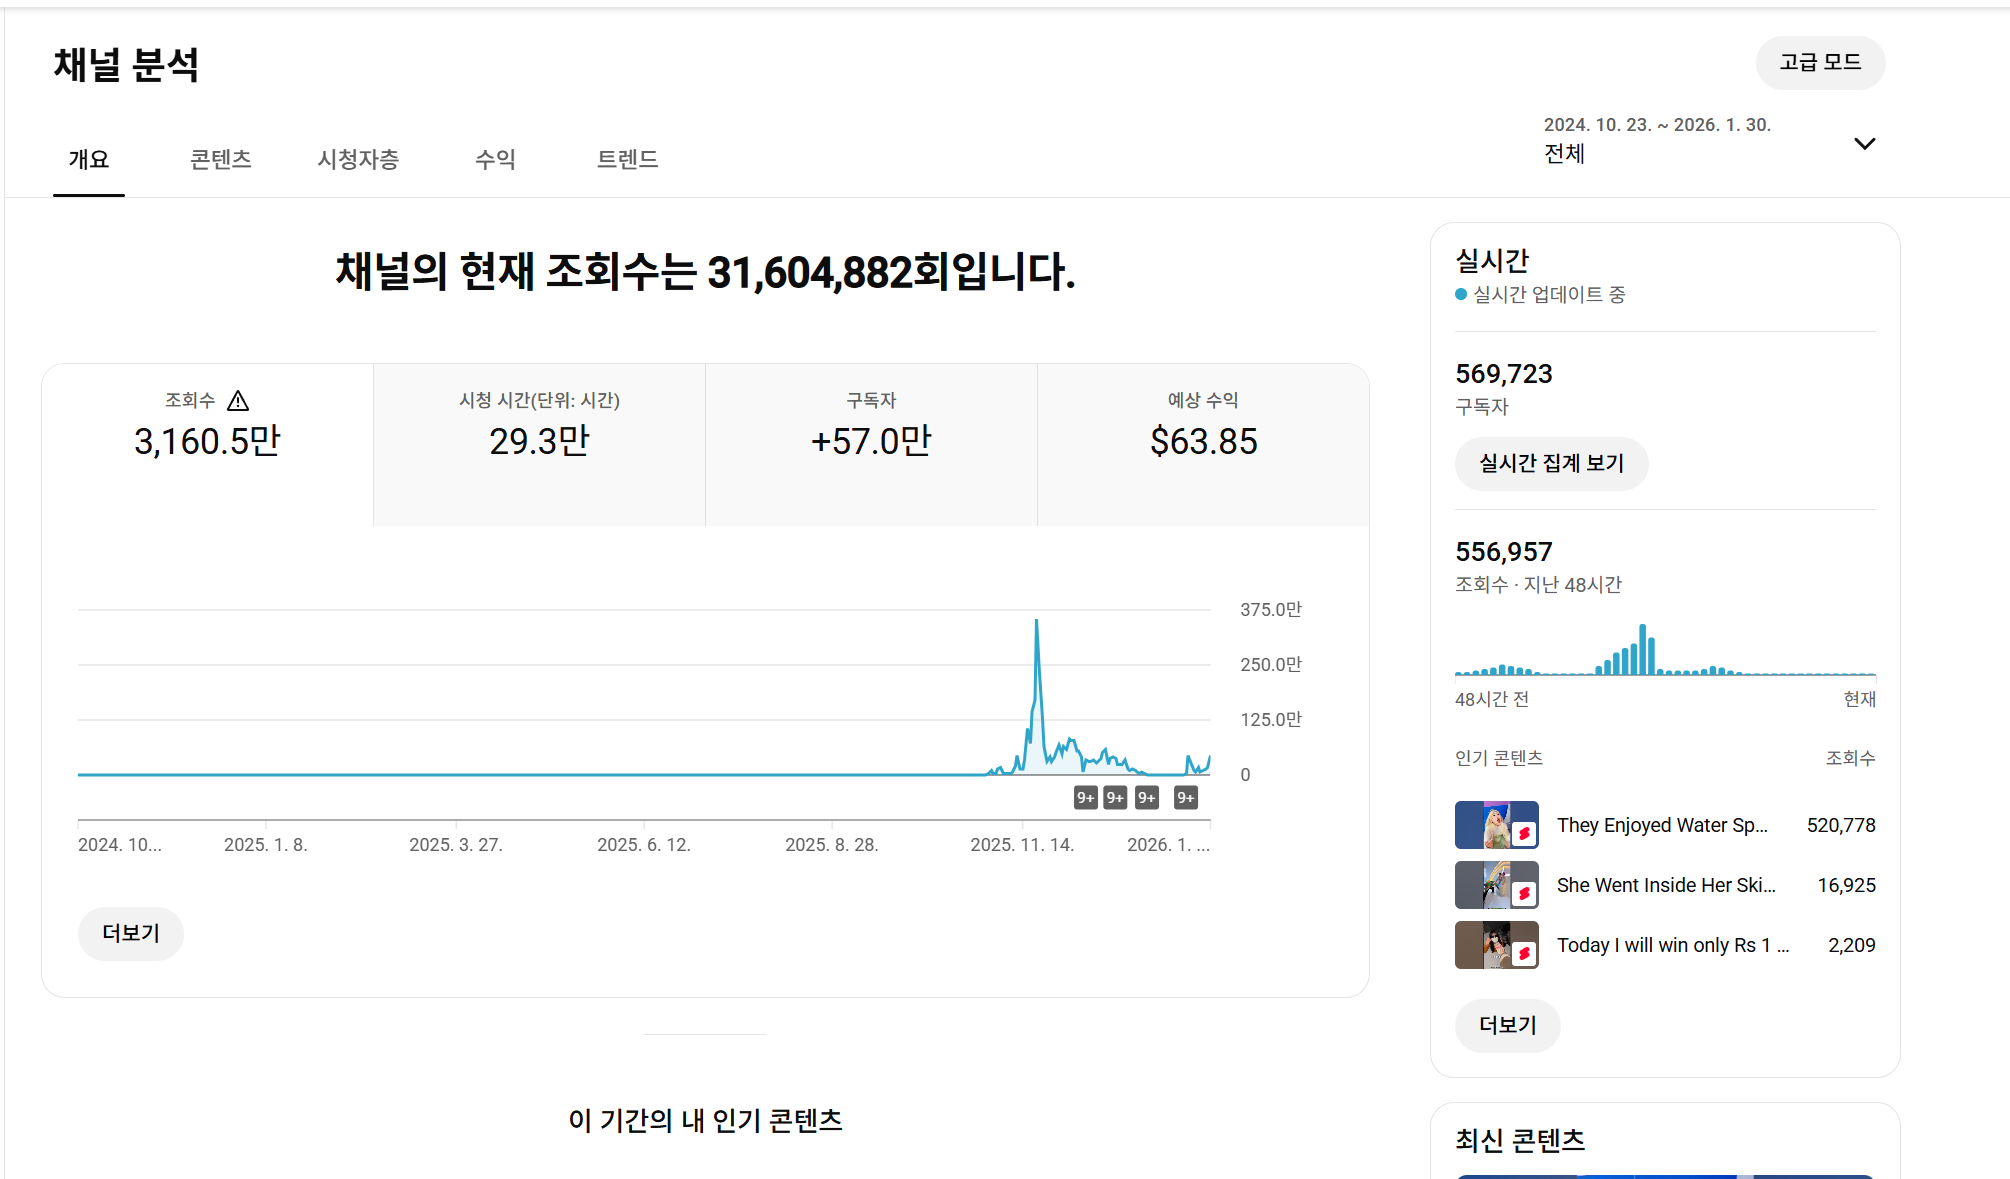This screenshot has width=2010, height=1179.
Task: Click the warning triangle icon beside 조회수
Action: click(238, 401)
